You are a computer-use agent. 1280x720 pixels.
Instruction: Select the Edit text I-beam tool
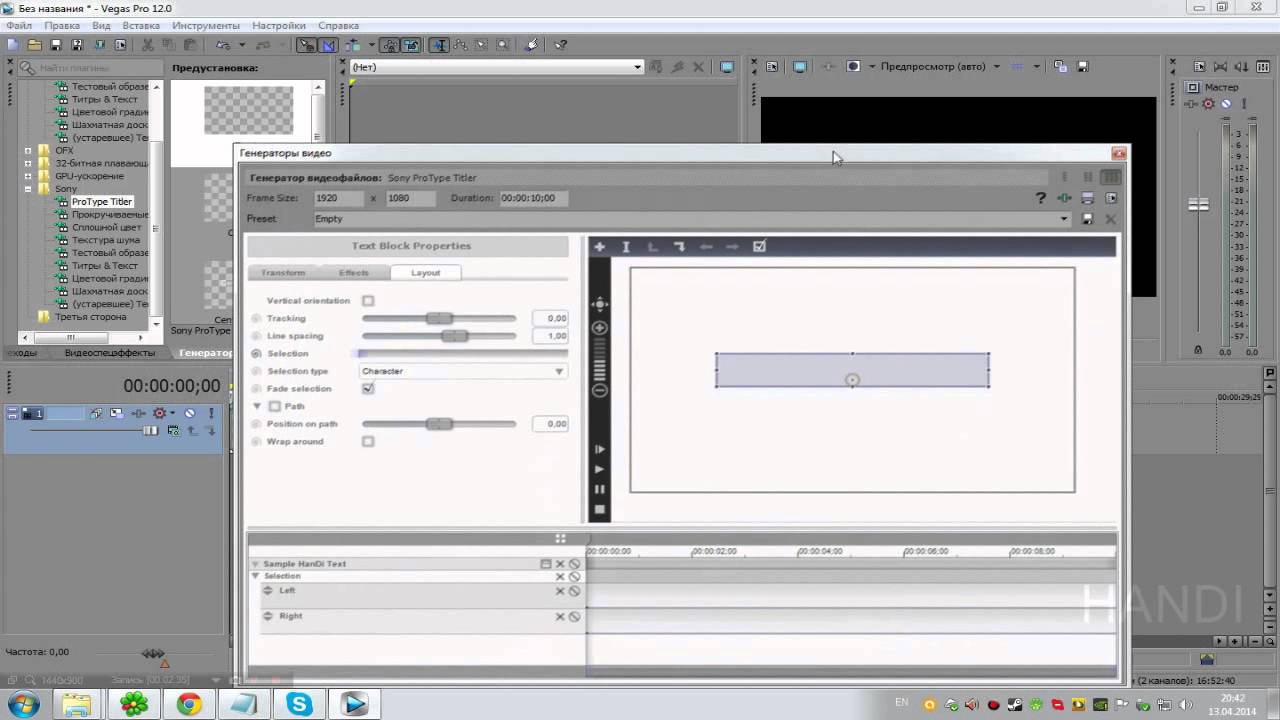coord(626,246)
